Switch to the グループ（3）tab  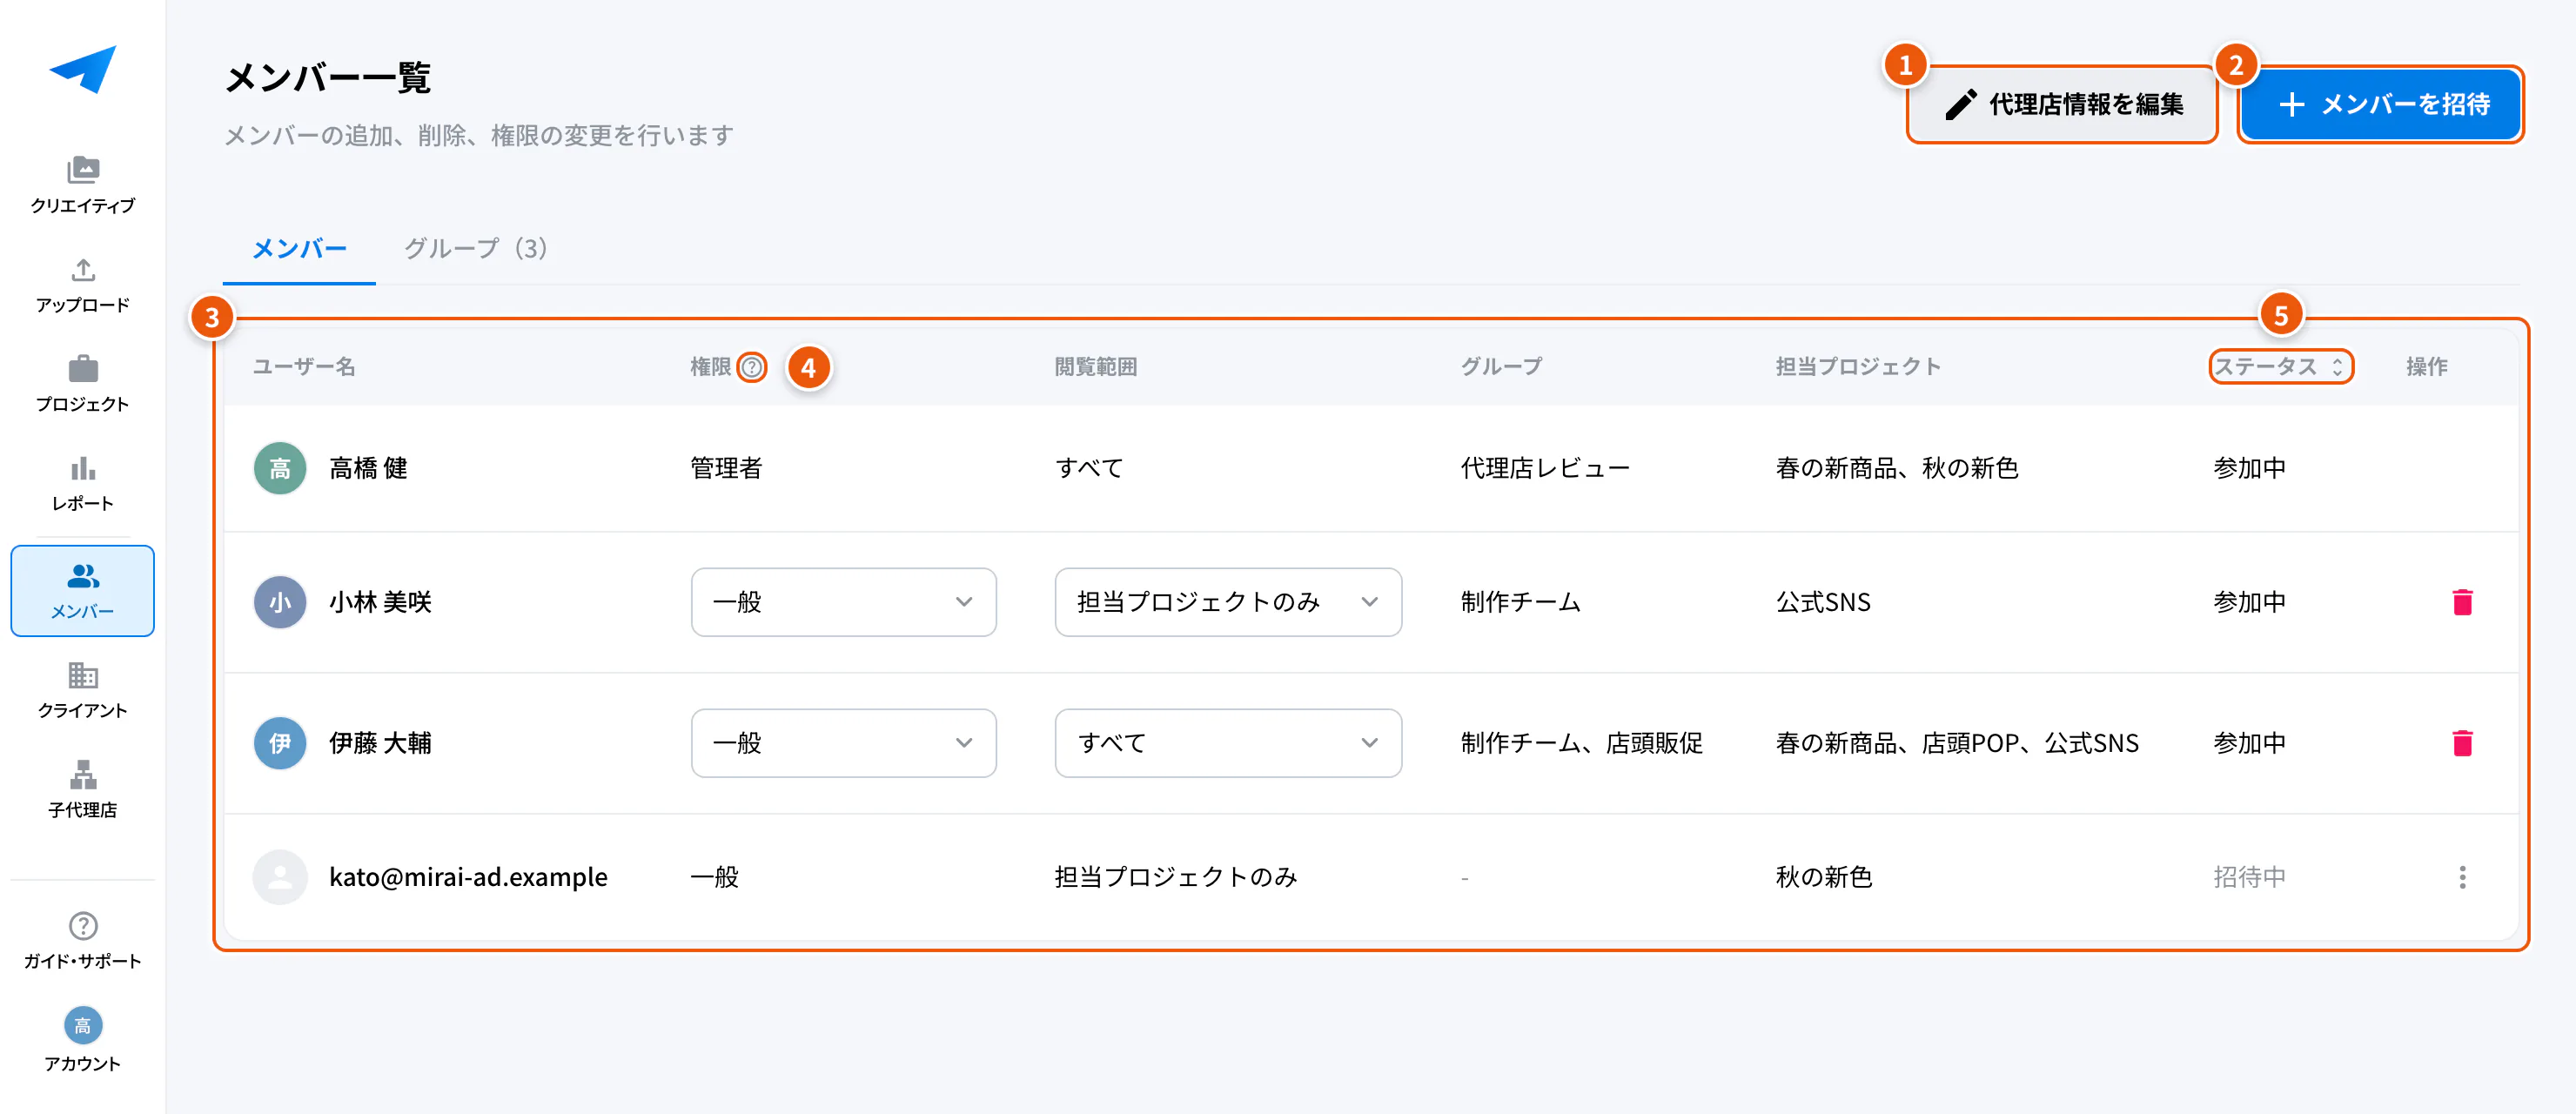476,248
